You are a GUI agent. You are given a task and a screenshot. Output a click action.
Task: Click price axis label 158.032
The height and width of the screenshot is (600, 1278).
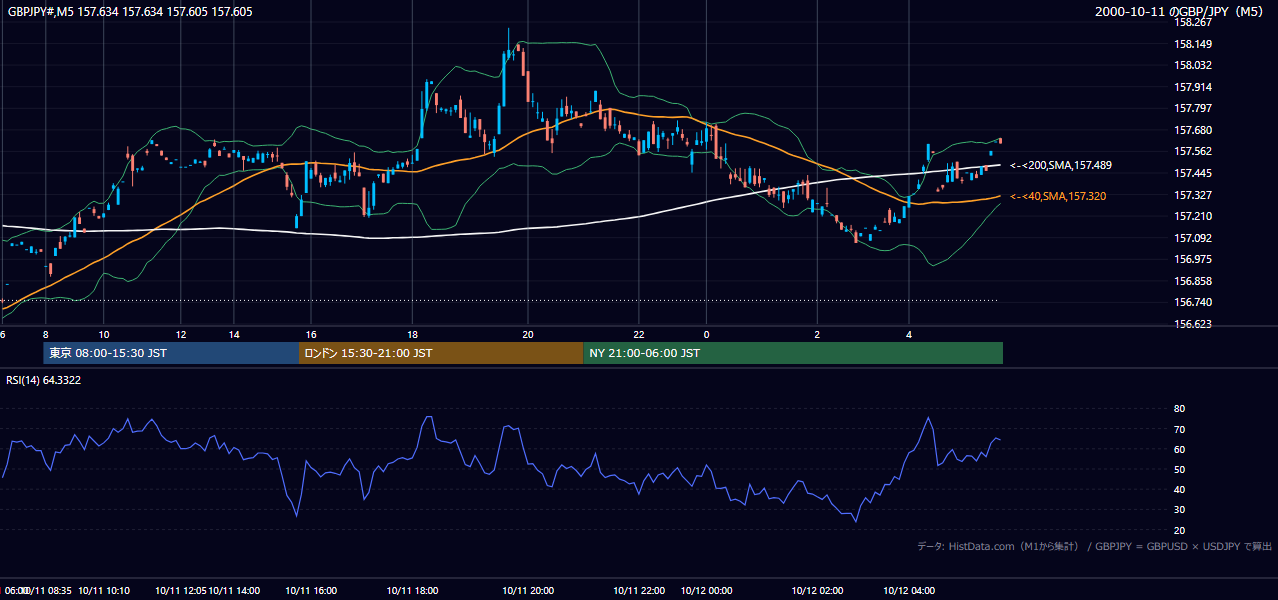[x=1193, y=65]
